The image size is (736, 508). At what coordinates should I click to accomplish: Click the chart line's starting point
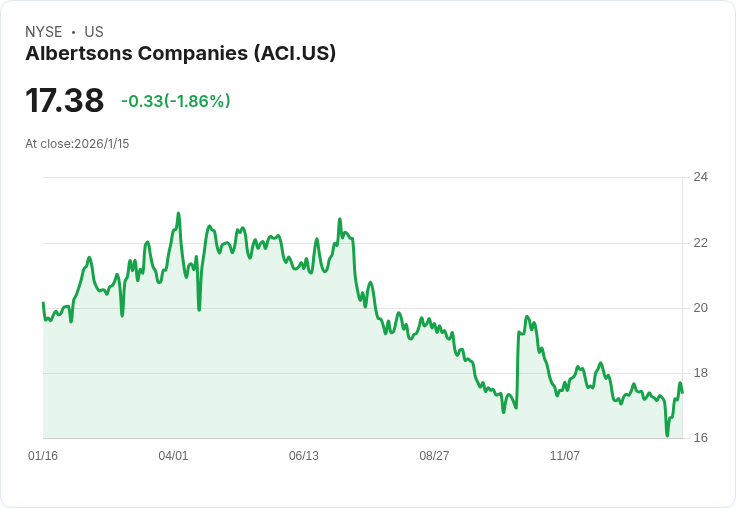pos(43,303)
